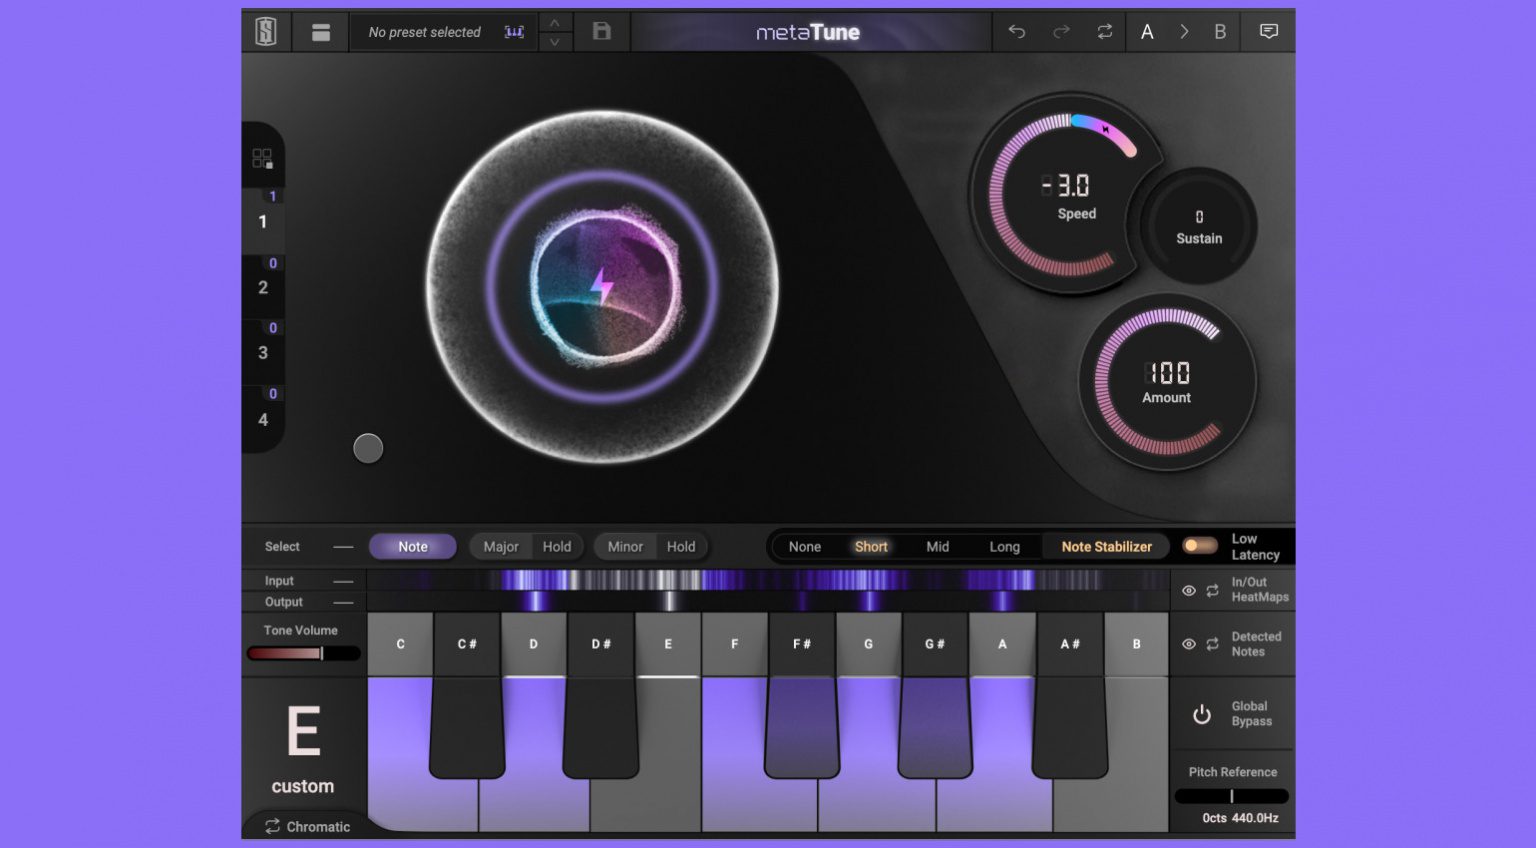Click the Note Stabilizer button

(x=1105, y=546)
